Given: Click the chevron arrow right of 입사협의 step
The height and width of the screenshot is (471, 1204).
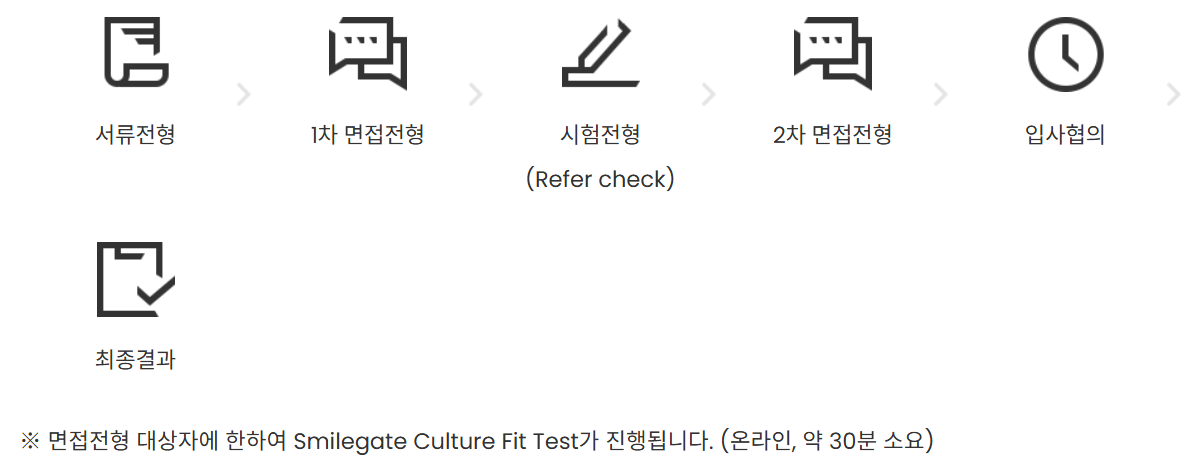Looking at the screenshot, I should point(1174,95).
